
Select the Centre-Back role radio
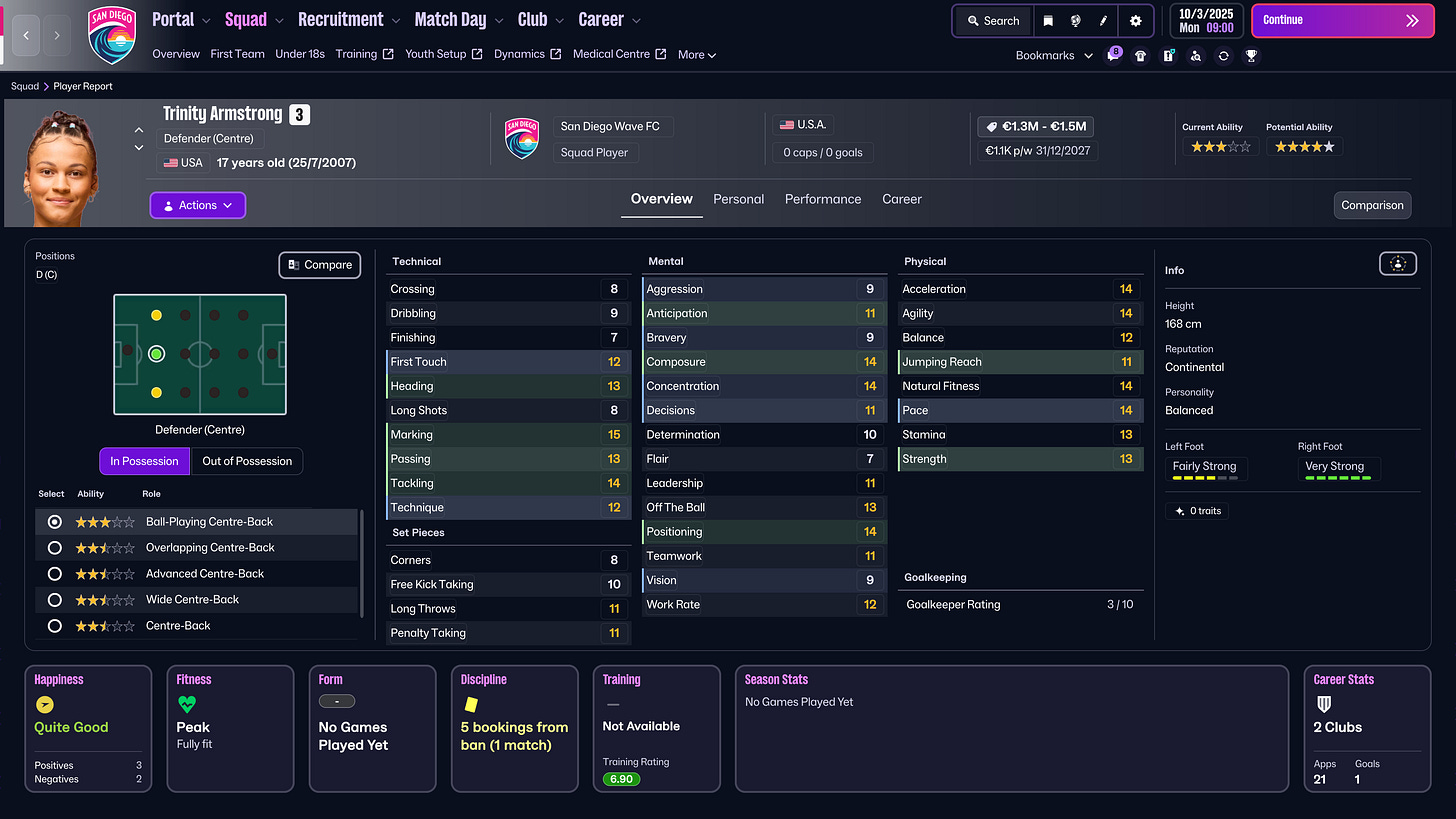tap(55, 626)
